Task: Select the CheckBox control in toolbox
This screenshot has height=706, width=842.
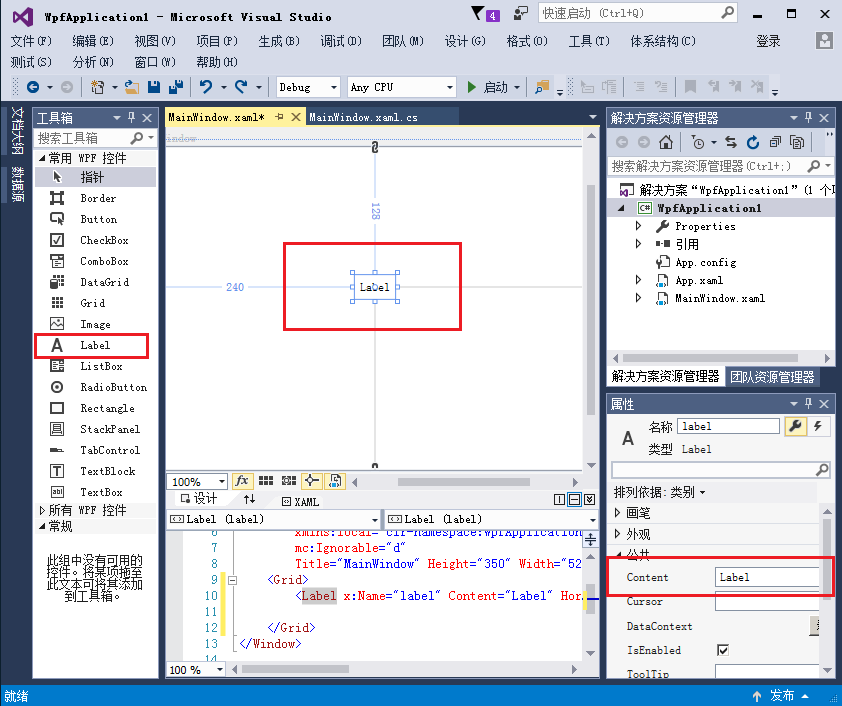Action: click(x=96, y=240)
